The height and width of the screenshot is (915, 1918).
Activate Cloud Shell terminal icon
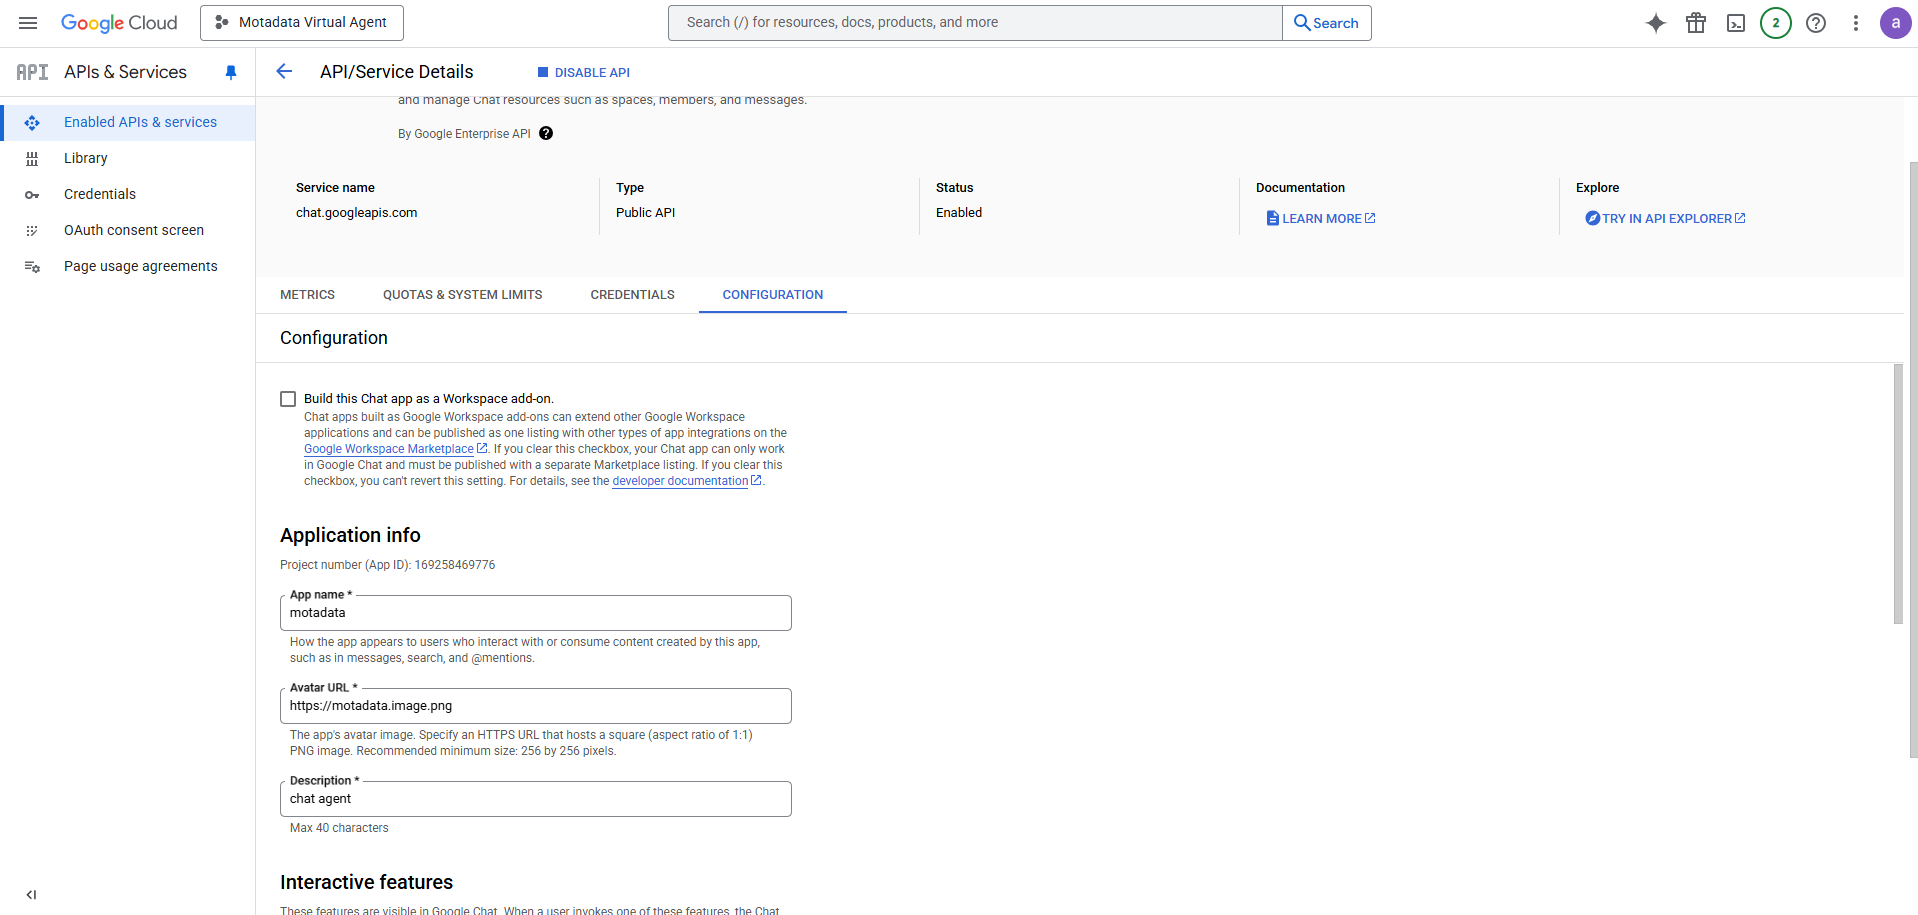coord(1736,23)
